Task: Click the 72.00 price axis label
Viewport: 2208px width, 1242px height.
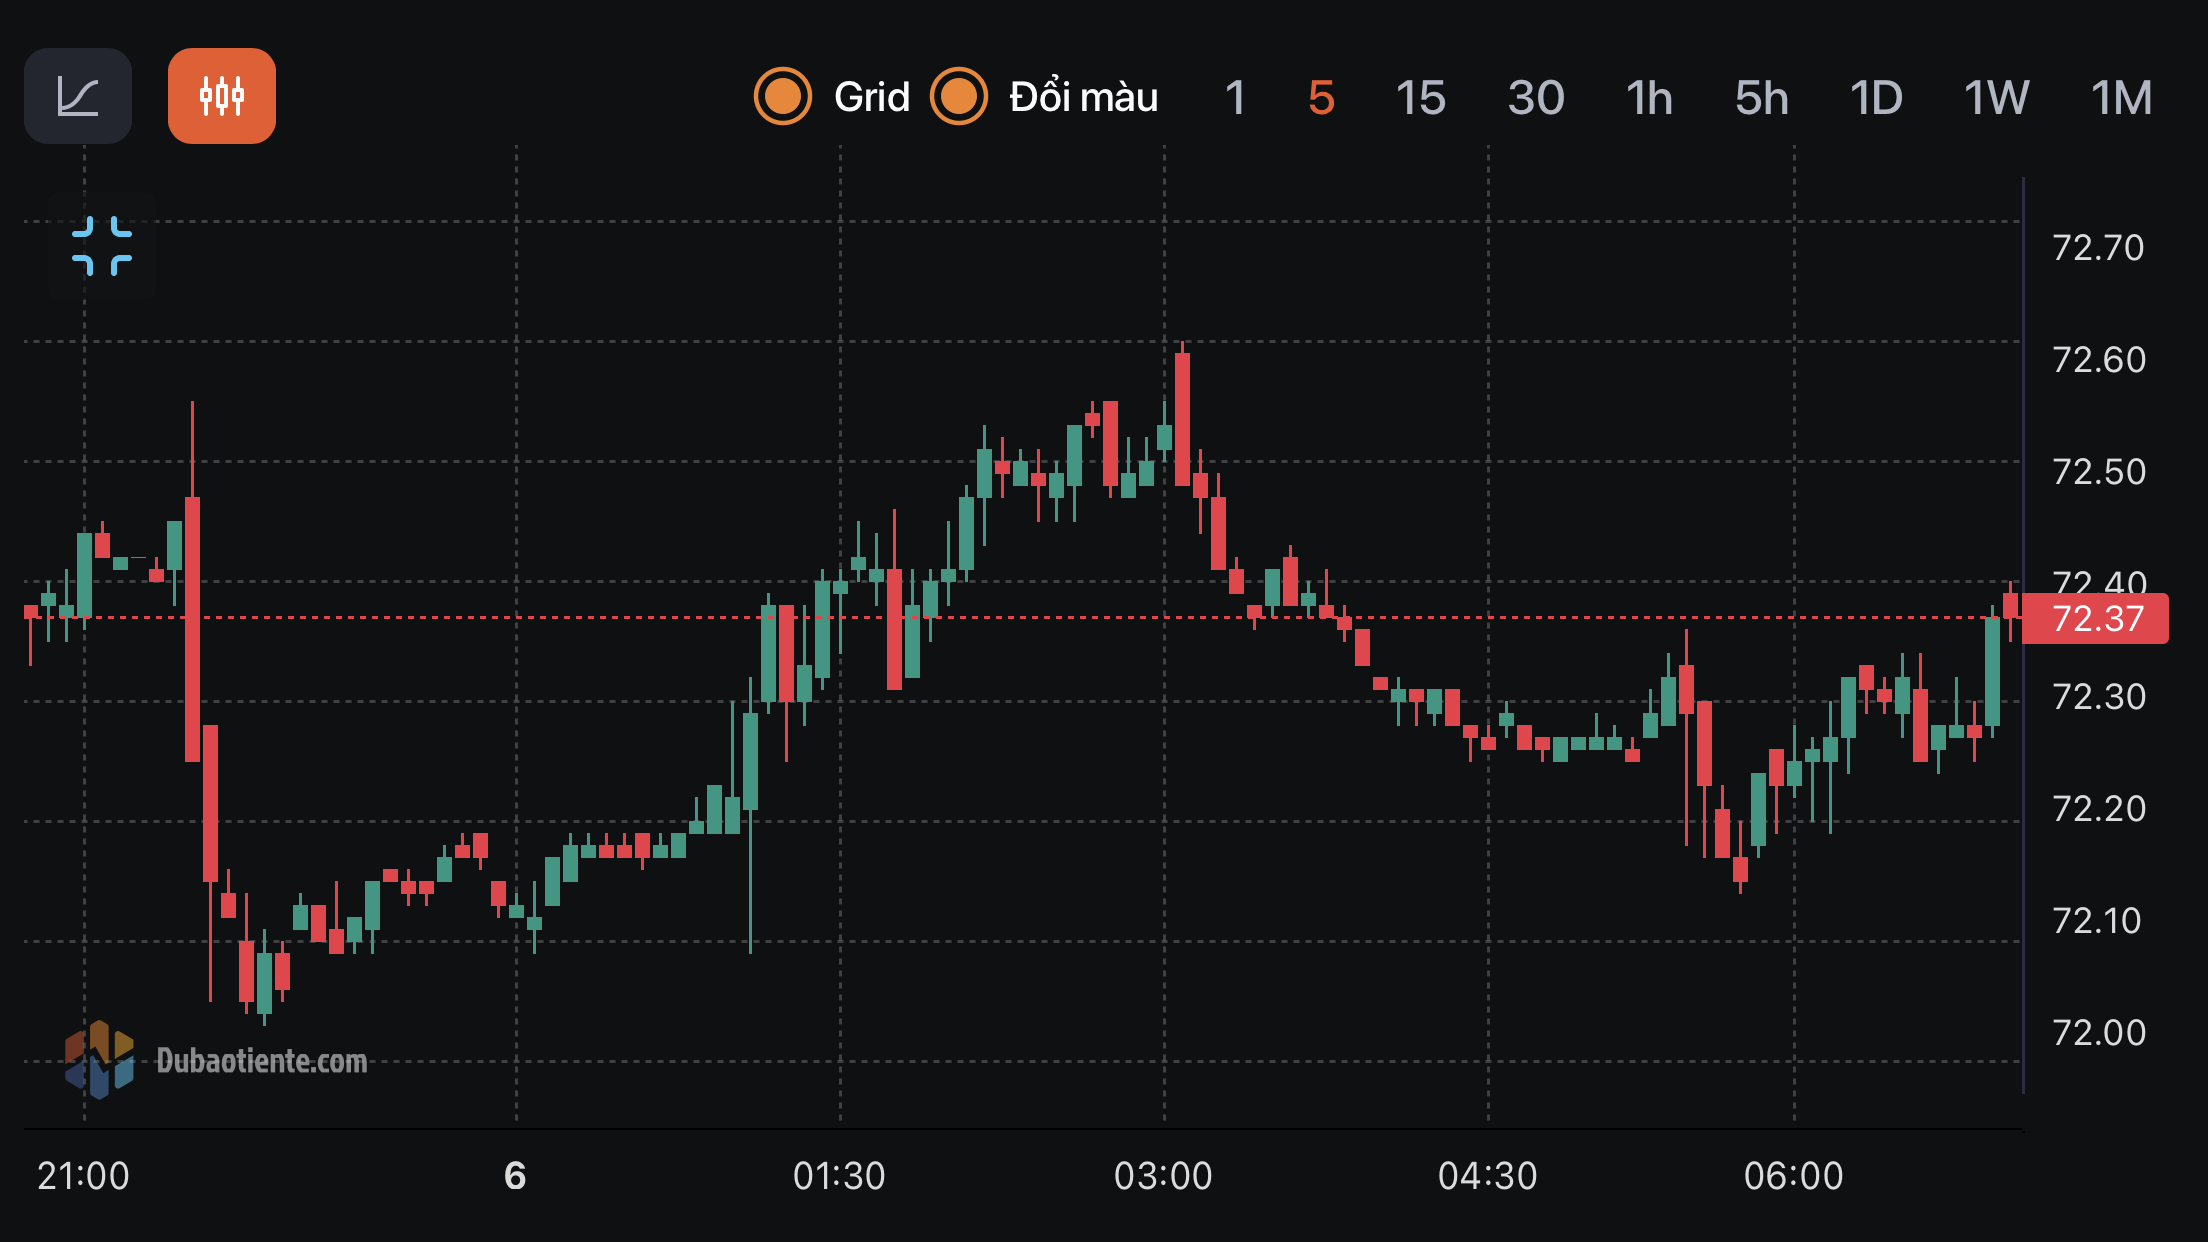Action: (2098, 1032)
